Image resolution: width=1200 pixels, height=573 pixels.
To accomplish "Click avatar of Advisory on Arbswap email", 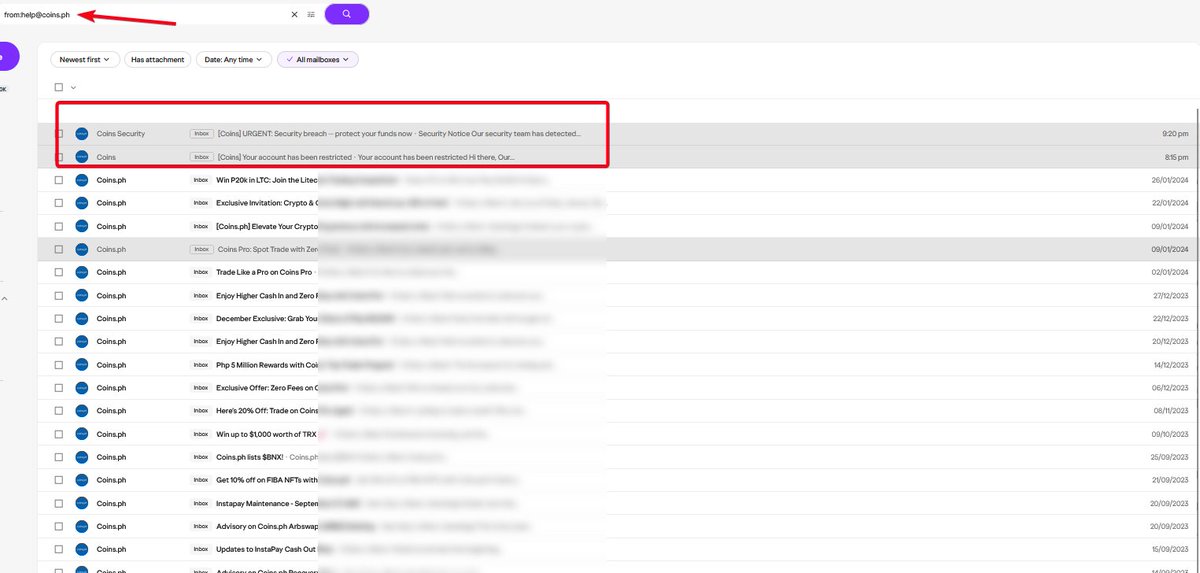I will (82, 526).
